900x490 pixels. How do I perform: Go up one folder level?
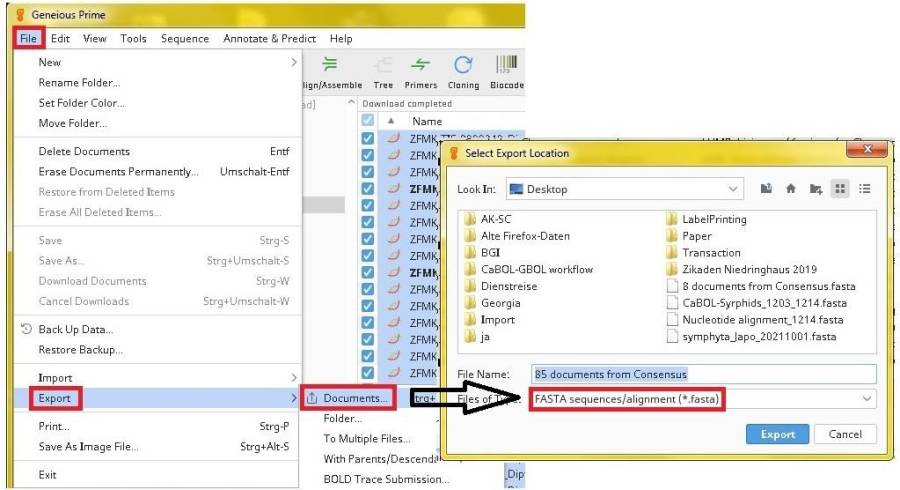[766, 188]
